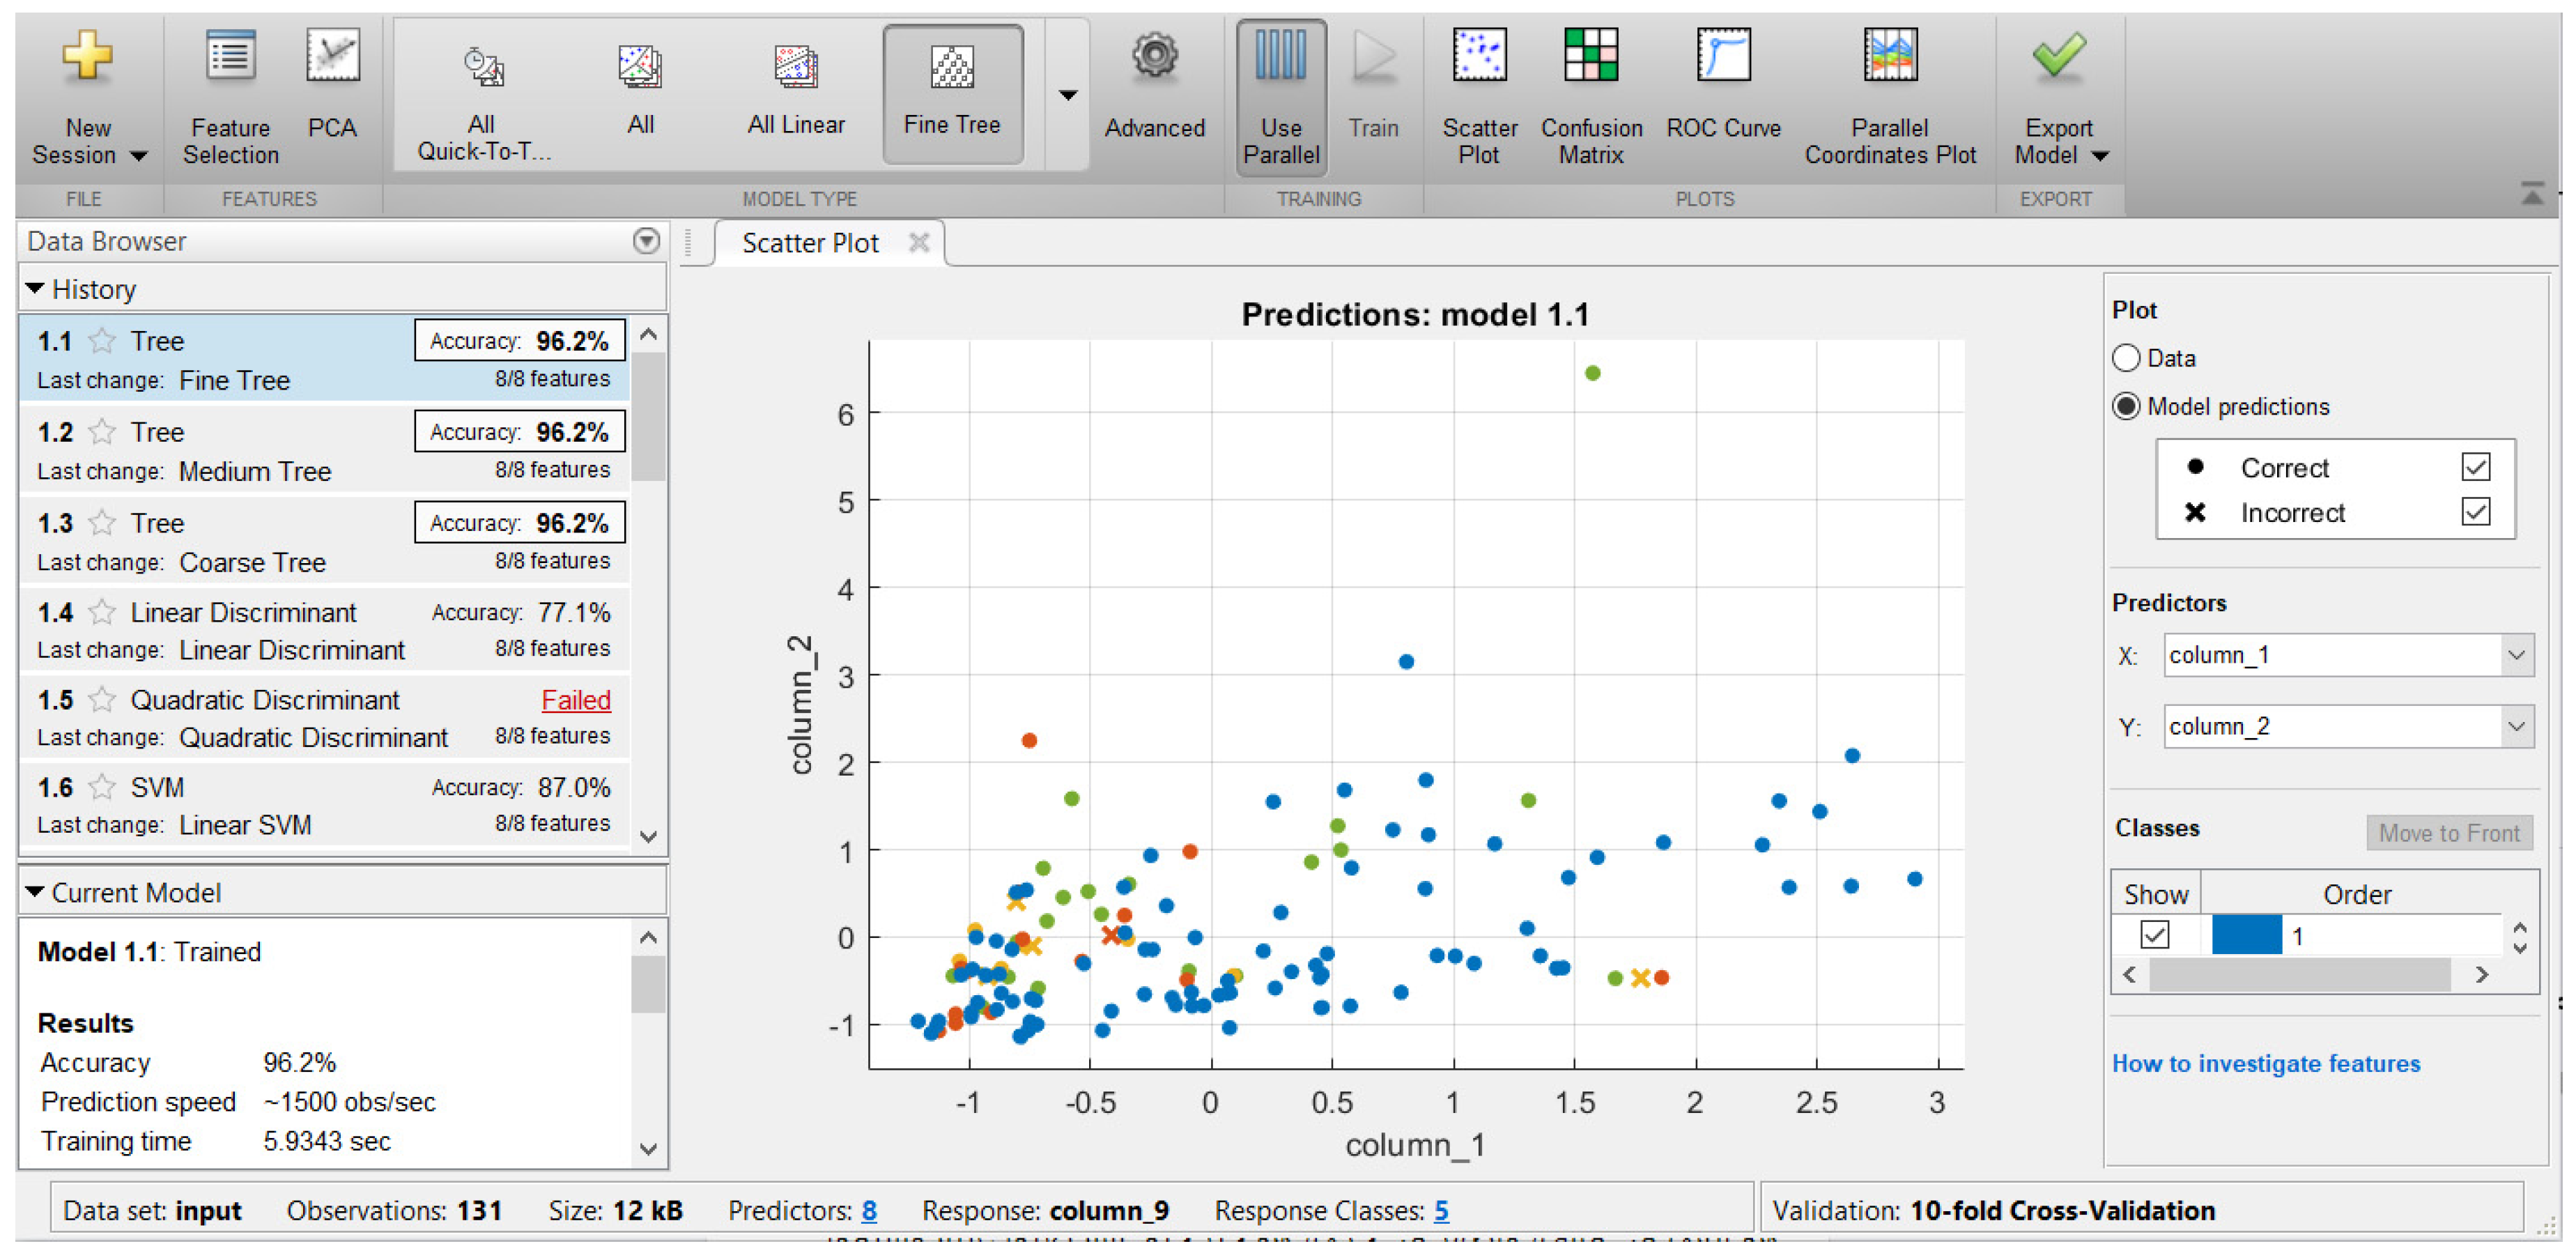Collapse the History section

coord(35,289)
